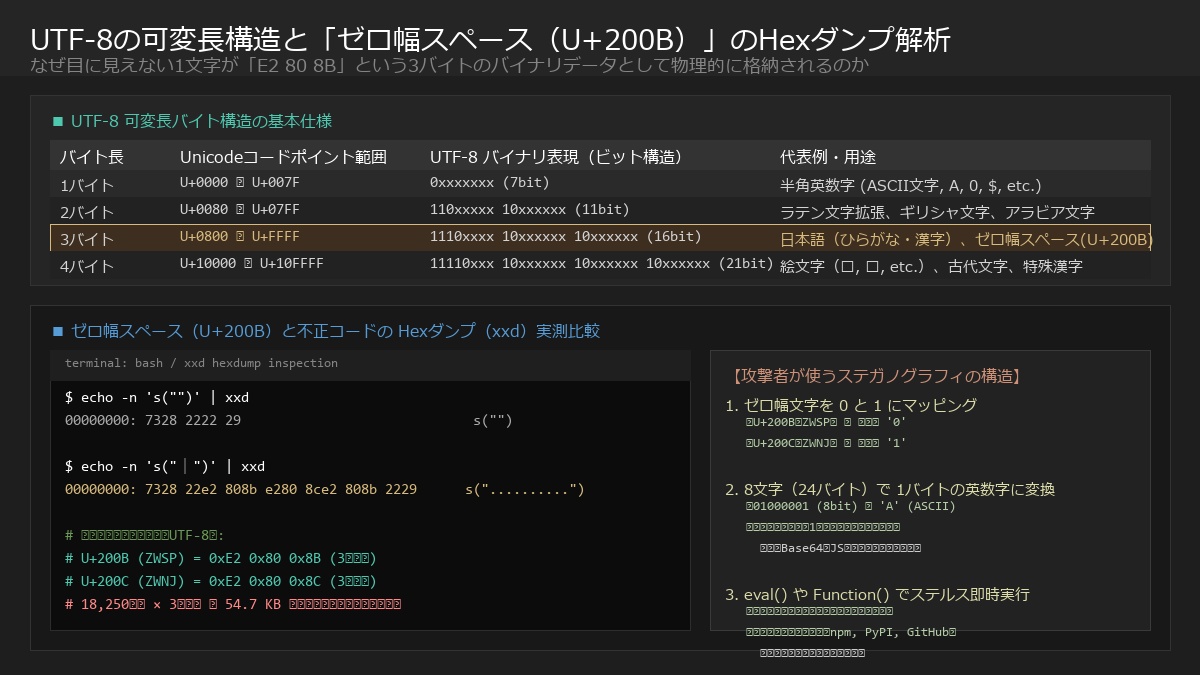Select the "4バイト" row label

[x=87, y=266]
